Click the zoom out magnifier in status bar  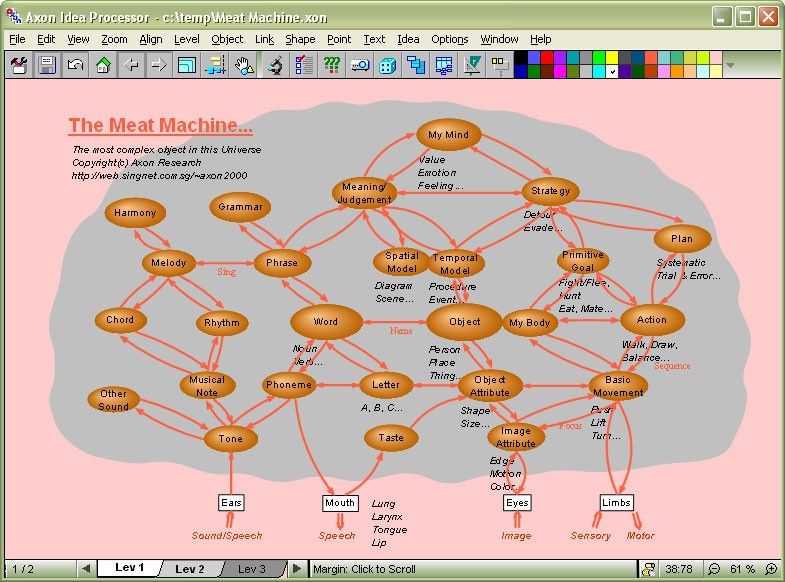tap(714, 569)
